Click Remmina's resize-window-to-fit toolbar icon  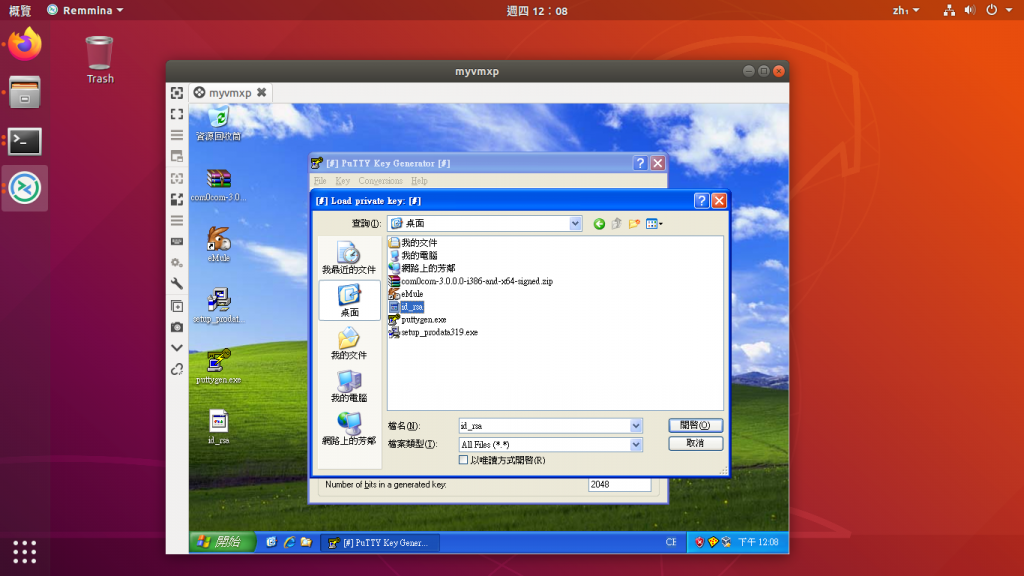[x=177, y=93]
